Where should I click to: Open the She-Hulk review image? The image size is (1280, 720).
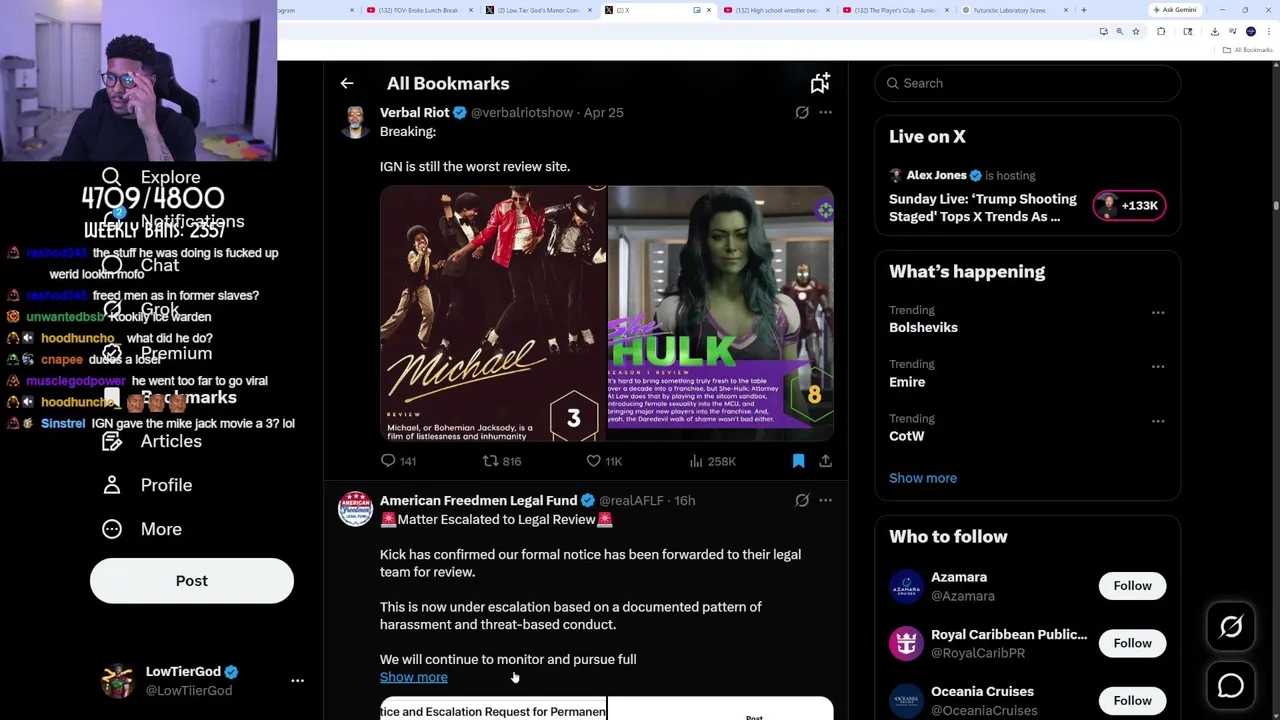721,313
